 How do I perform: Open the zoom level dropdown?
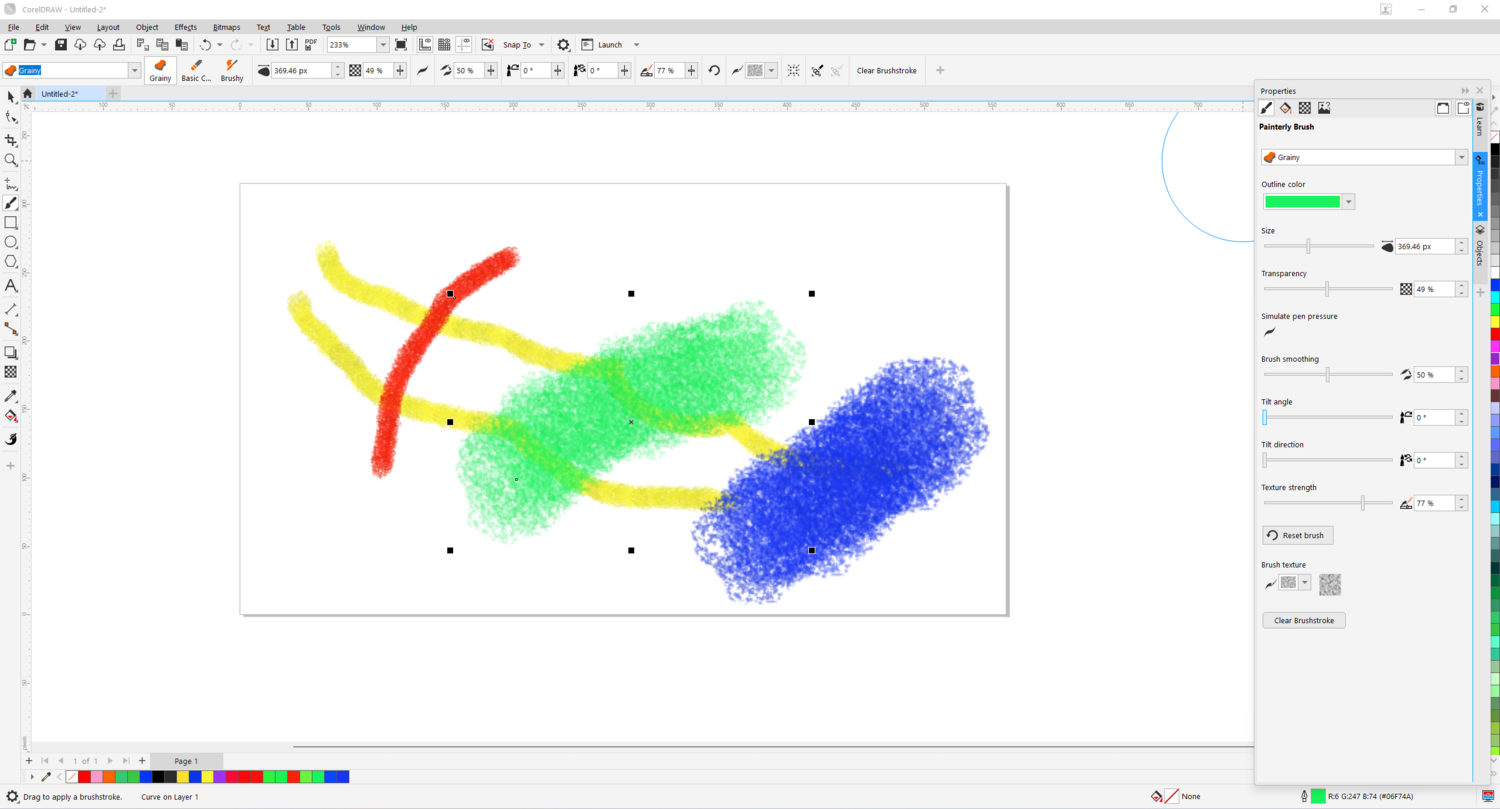click(382, 45)
